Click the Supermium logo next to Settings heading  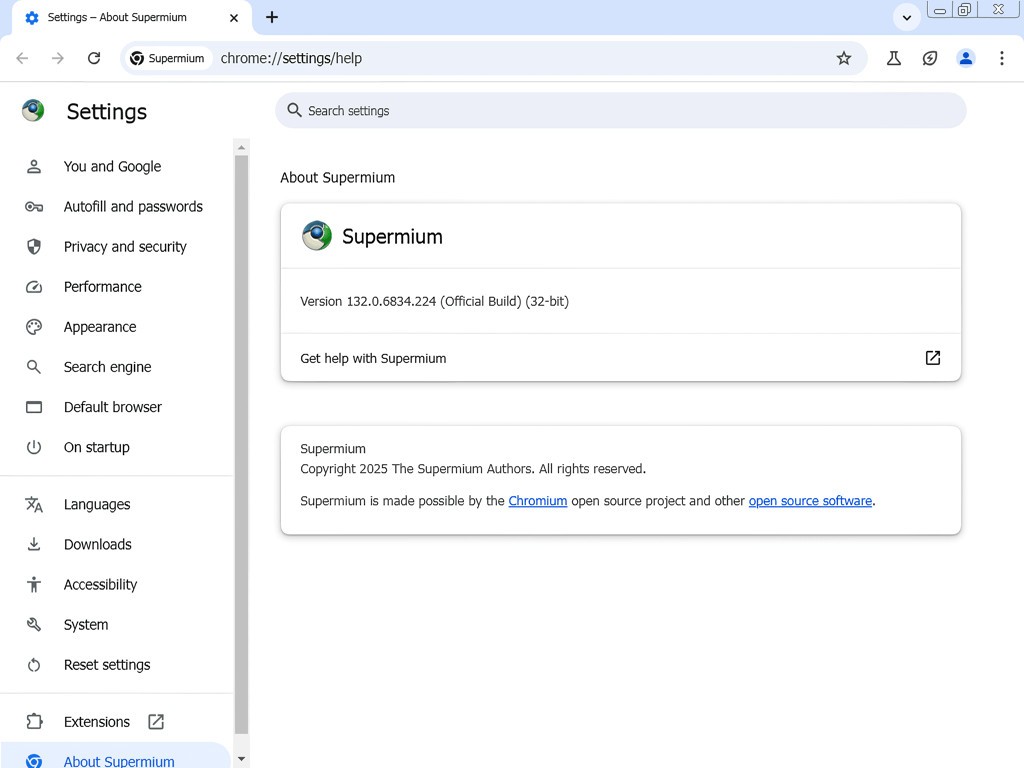[x=33, y=110]
